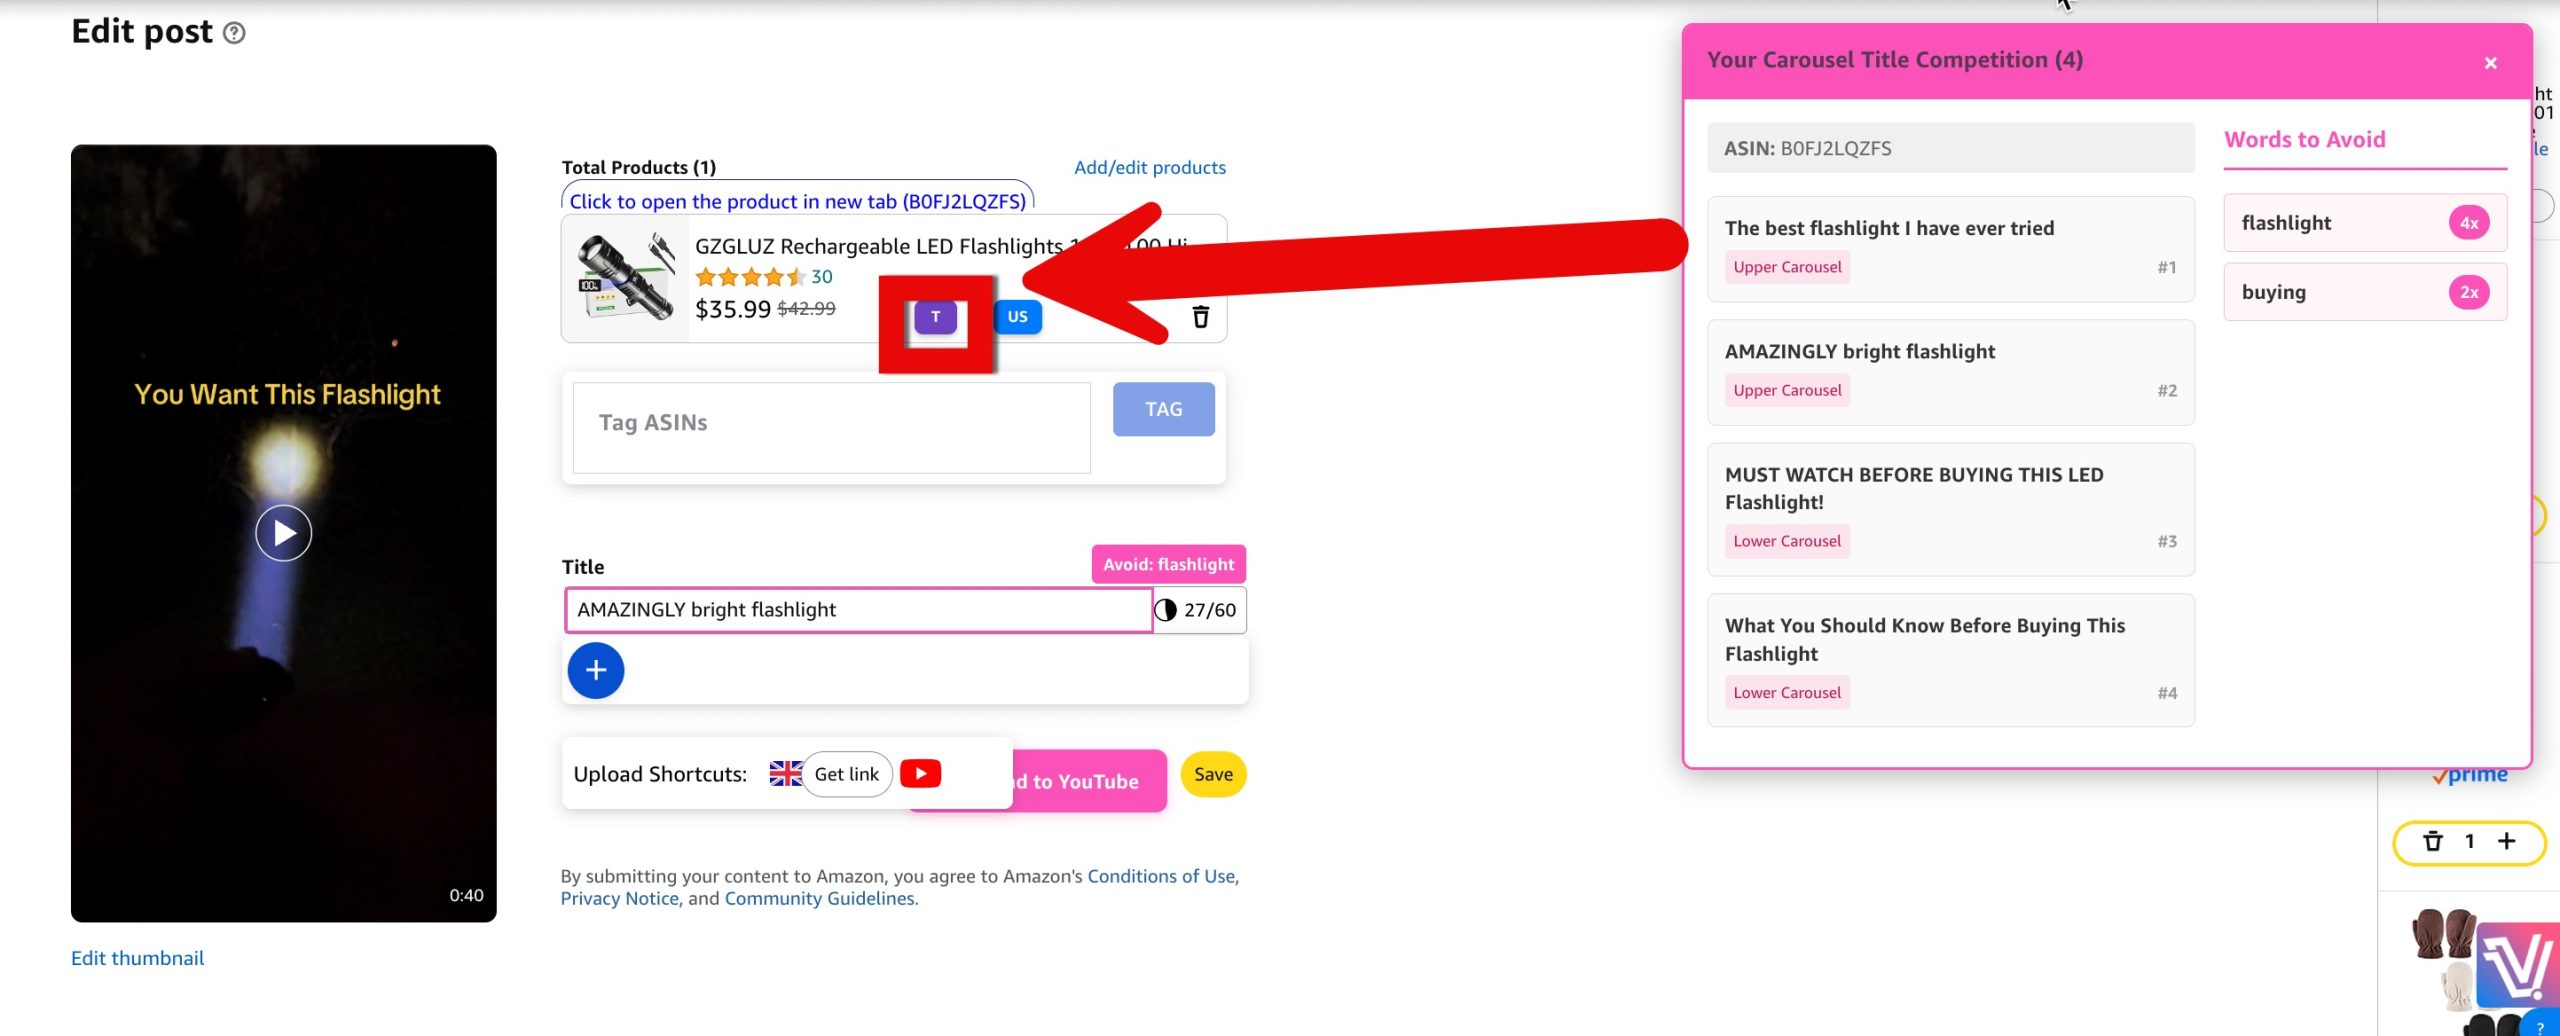Screen dimensions: 2560x1036
Task: Click the Edit thumbnail link
Action: [137, 957]
